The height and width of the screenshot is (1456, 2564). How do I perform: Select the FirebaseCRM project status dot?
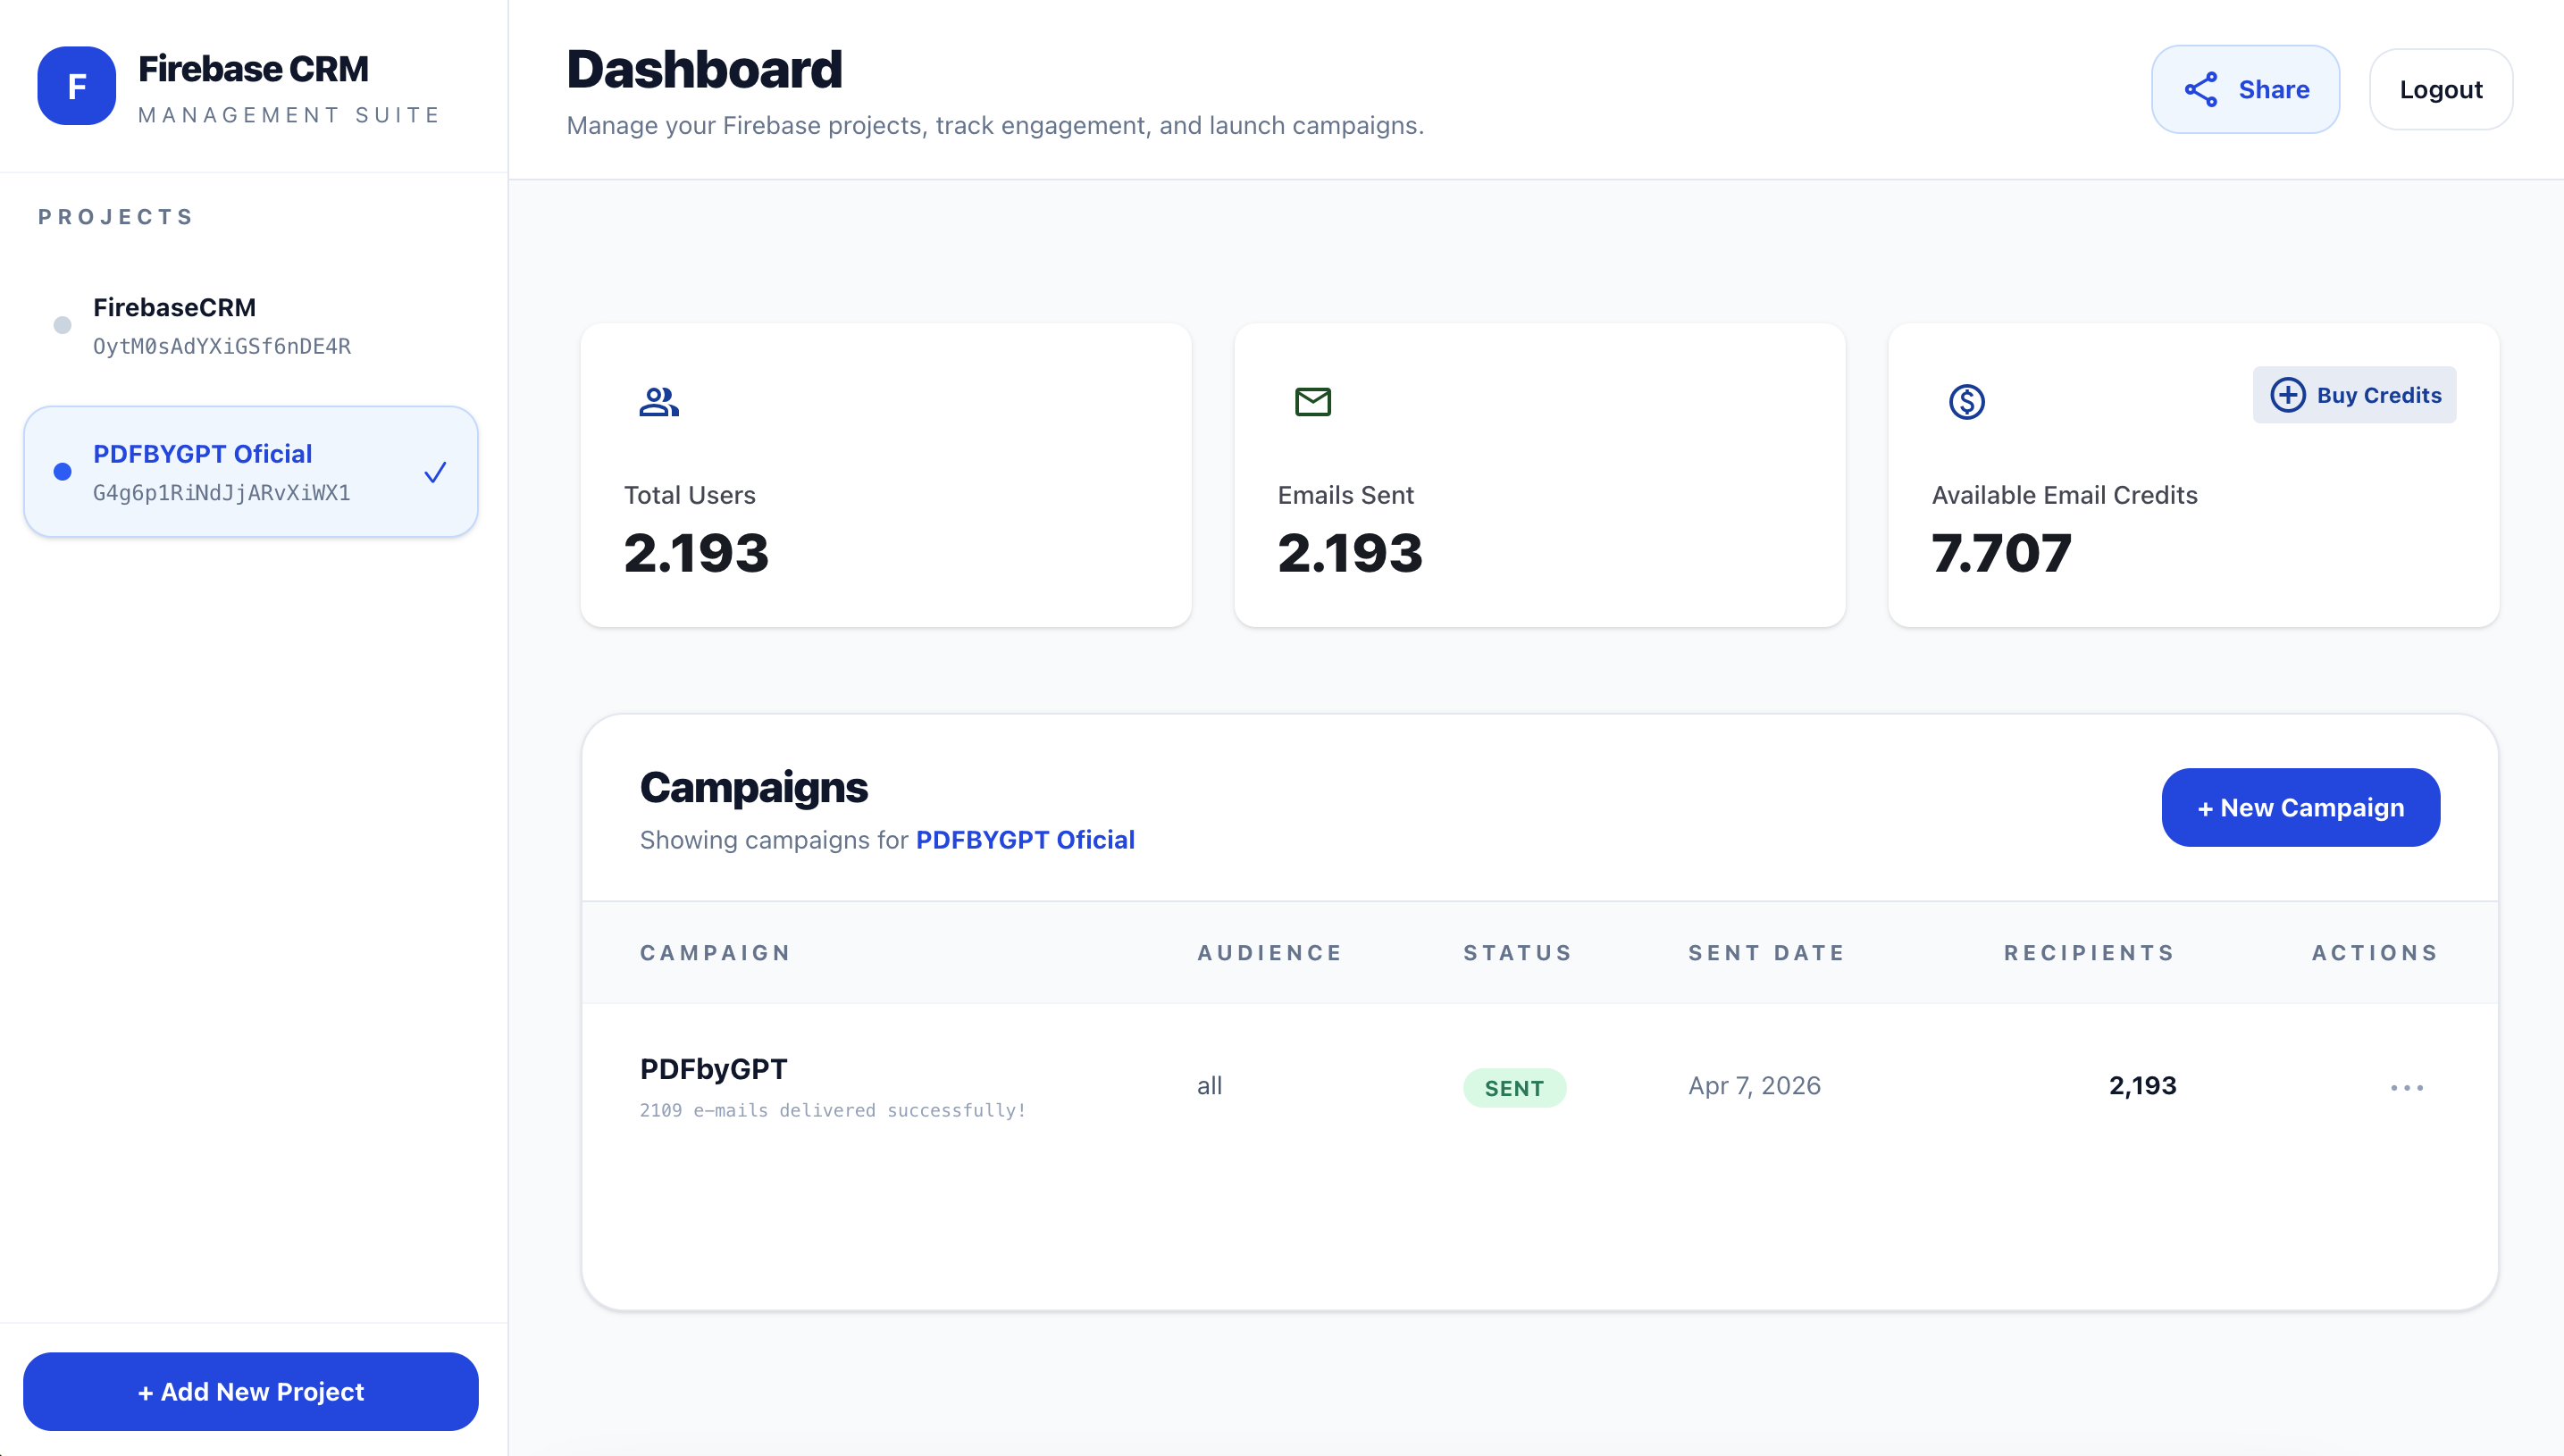pos(63,324)
